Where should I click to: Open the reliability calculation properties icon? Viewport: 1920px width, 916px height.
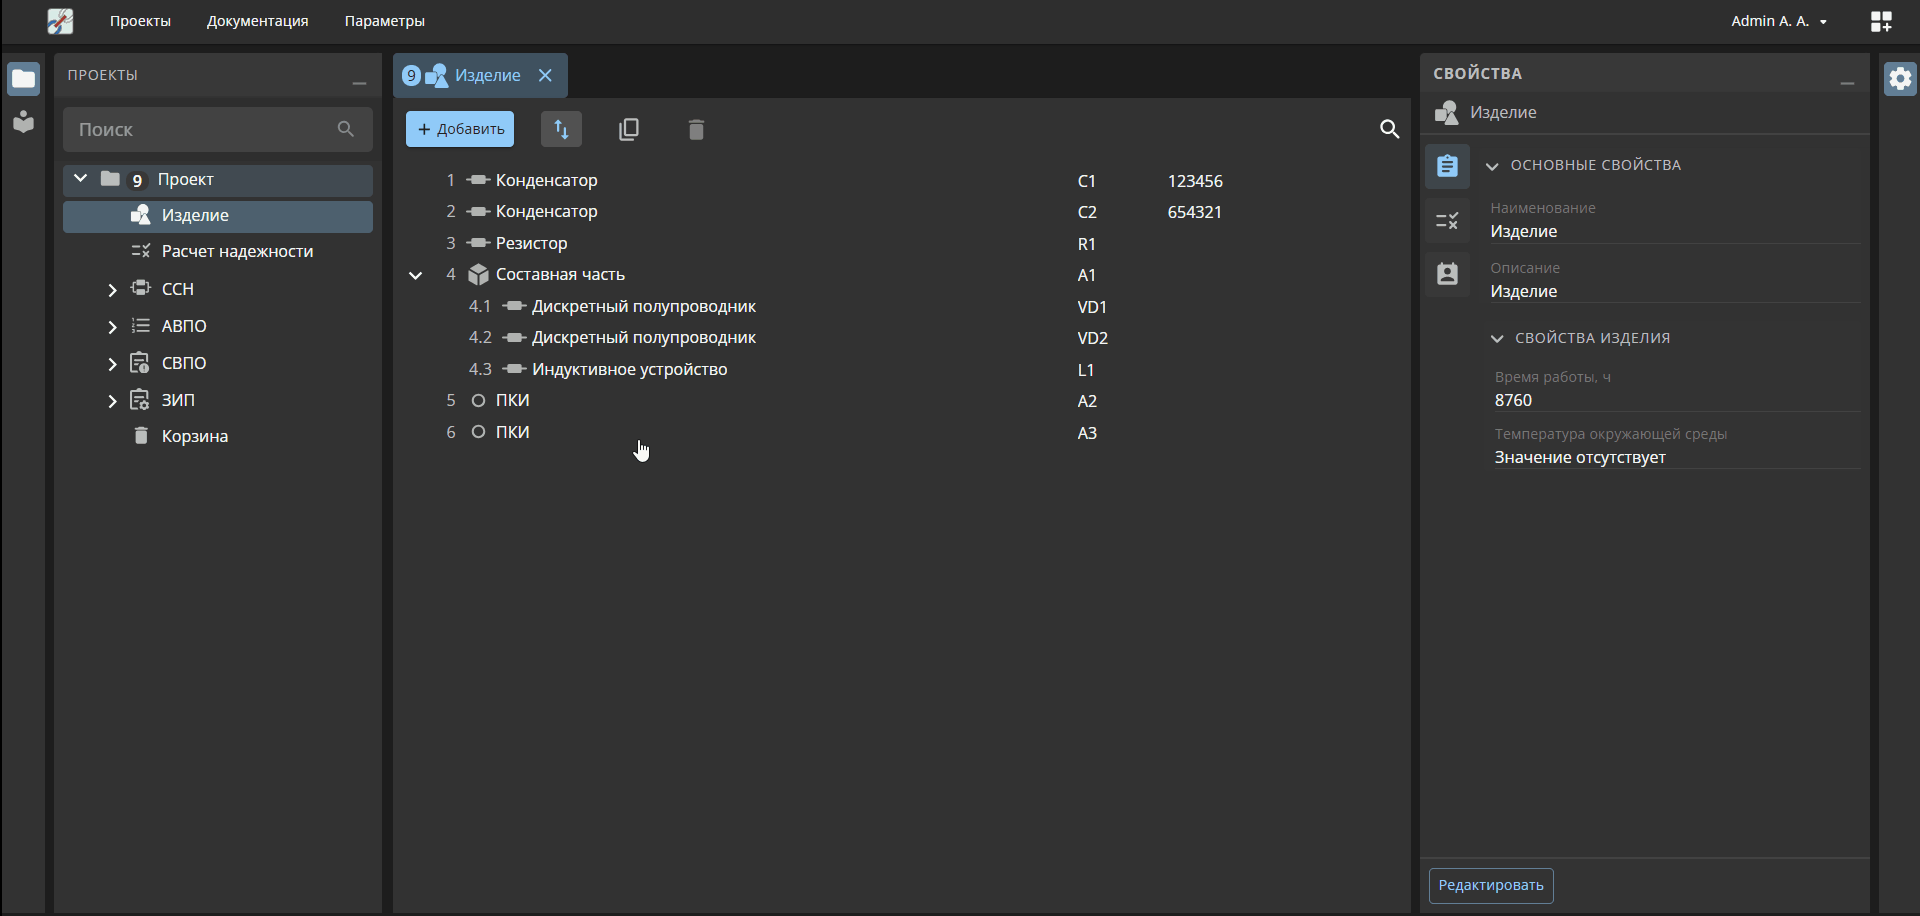click(1447, 221)
